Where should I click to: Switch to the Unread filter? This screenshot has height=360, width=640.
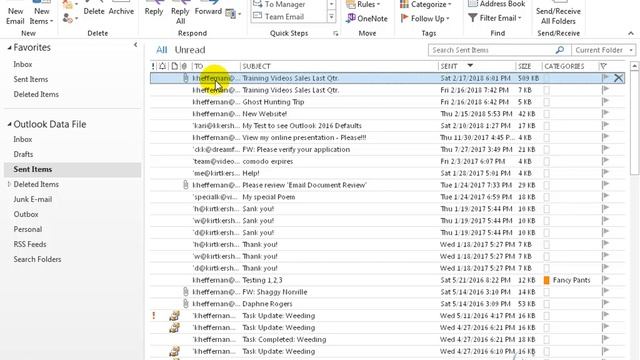coord(190,50)
